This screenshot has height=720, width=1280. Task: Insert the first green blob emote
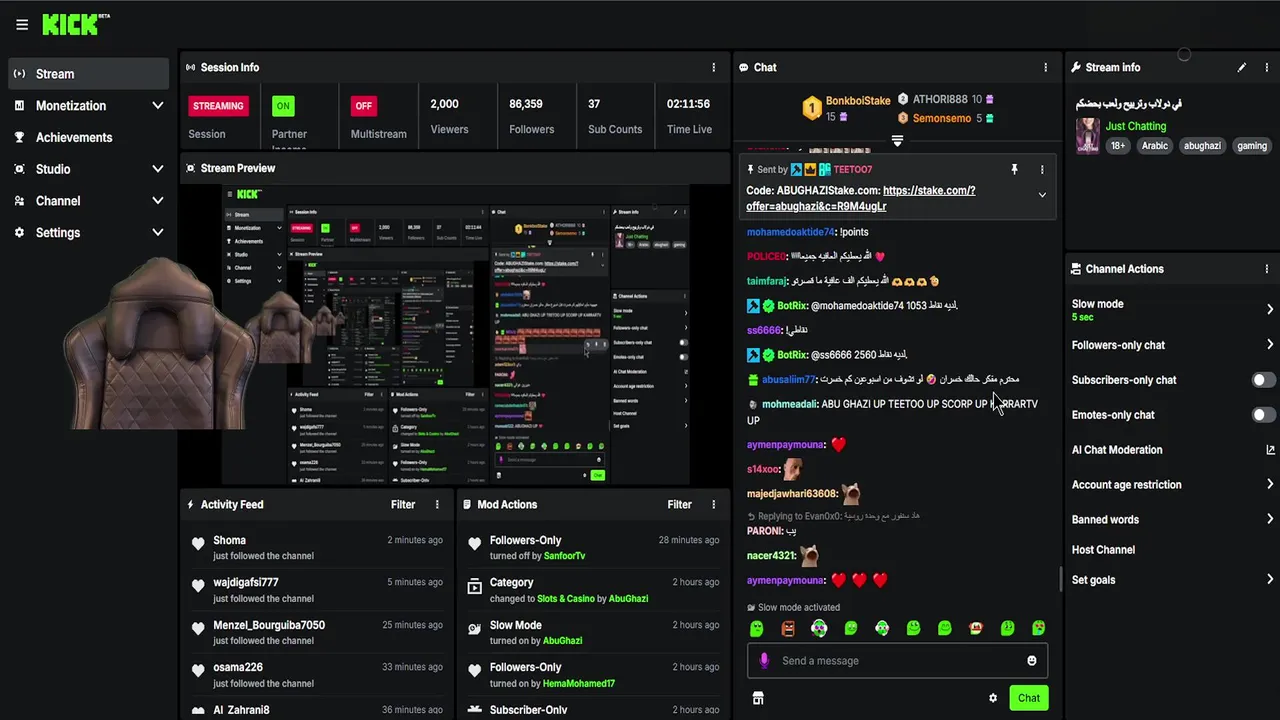(757, 628)
